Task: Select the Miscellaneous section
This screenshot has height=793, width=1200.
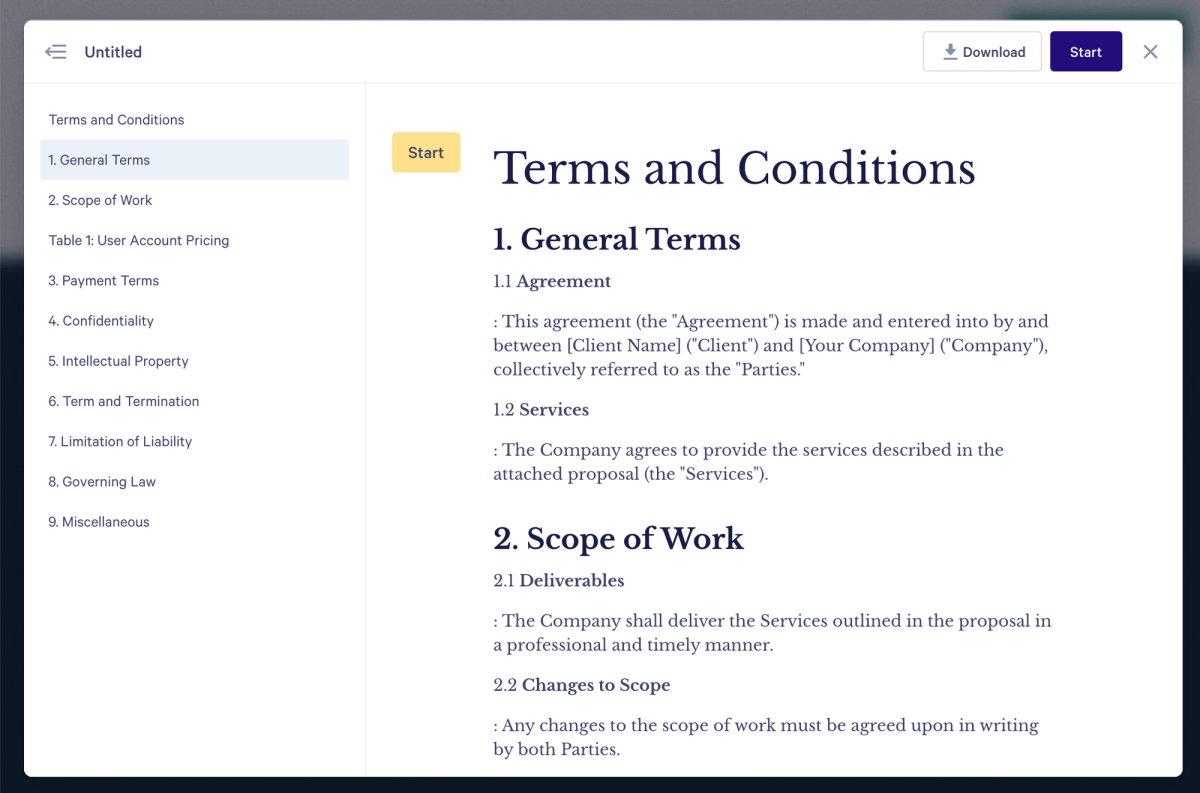Action: click(x=98, y=521)
